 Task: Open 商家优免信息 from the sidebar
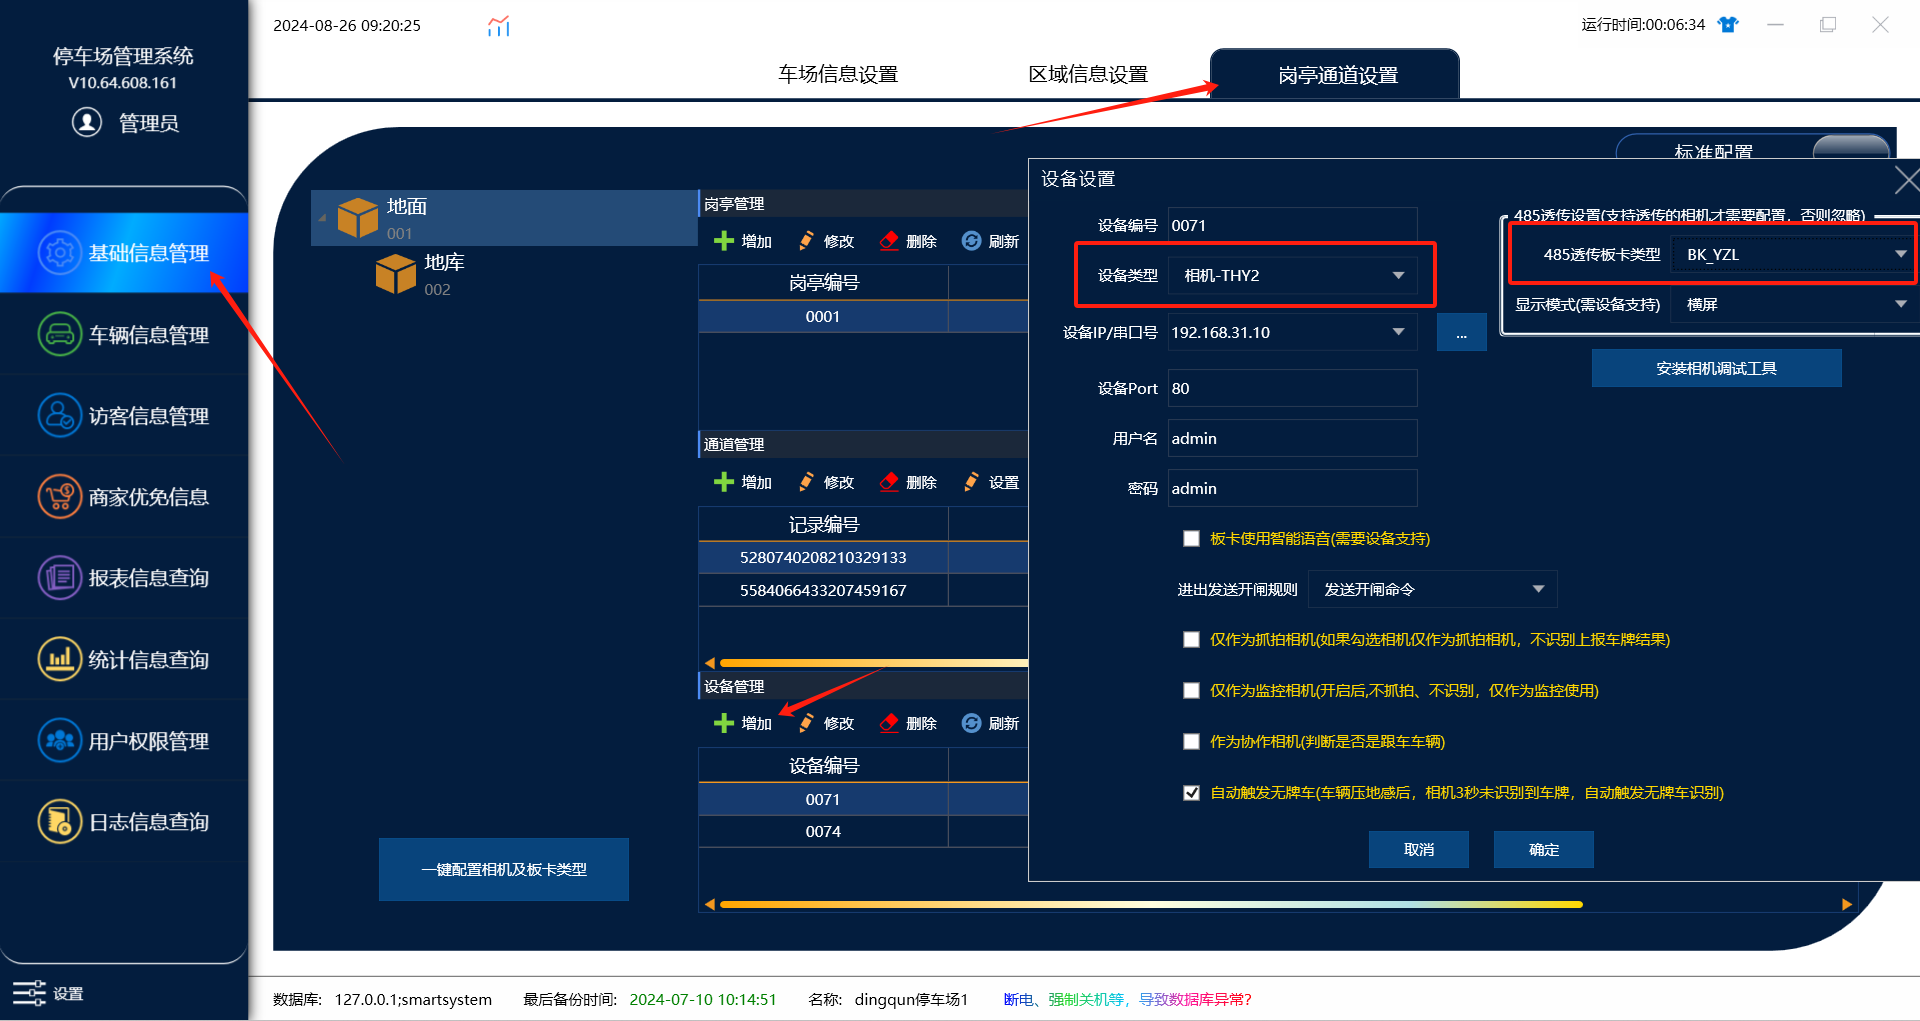click(x=124, y=496)
